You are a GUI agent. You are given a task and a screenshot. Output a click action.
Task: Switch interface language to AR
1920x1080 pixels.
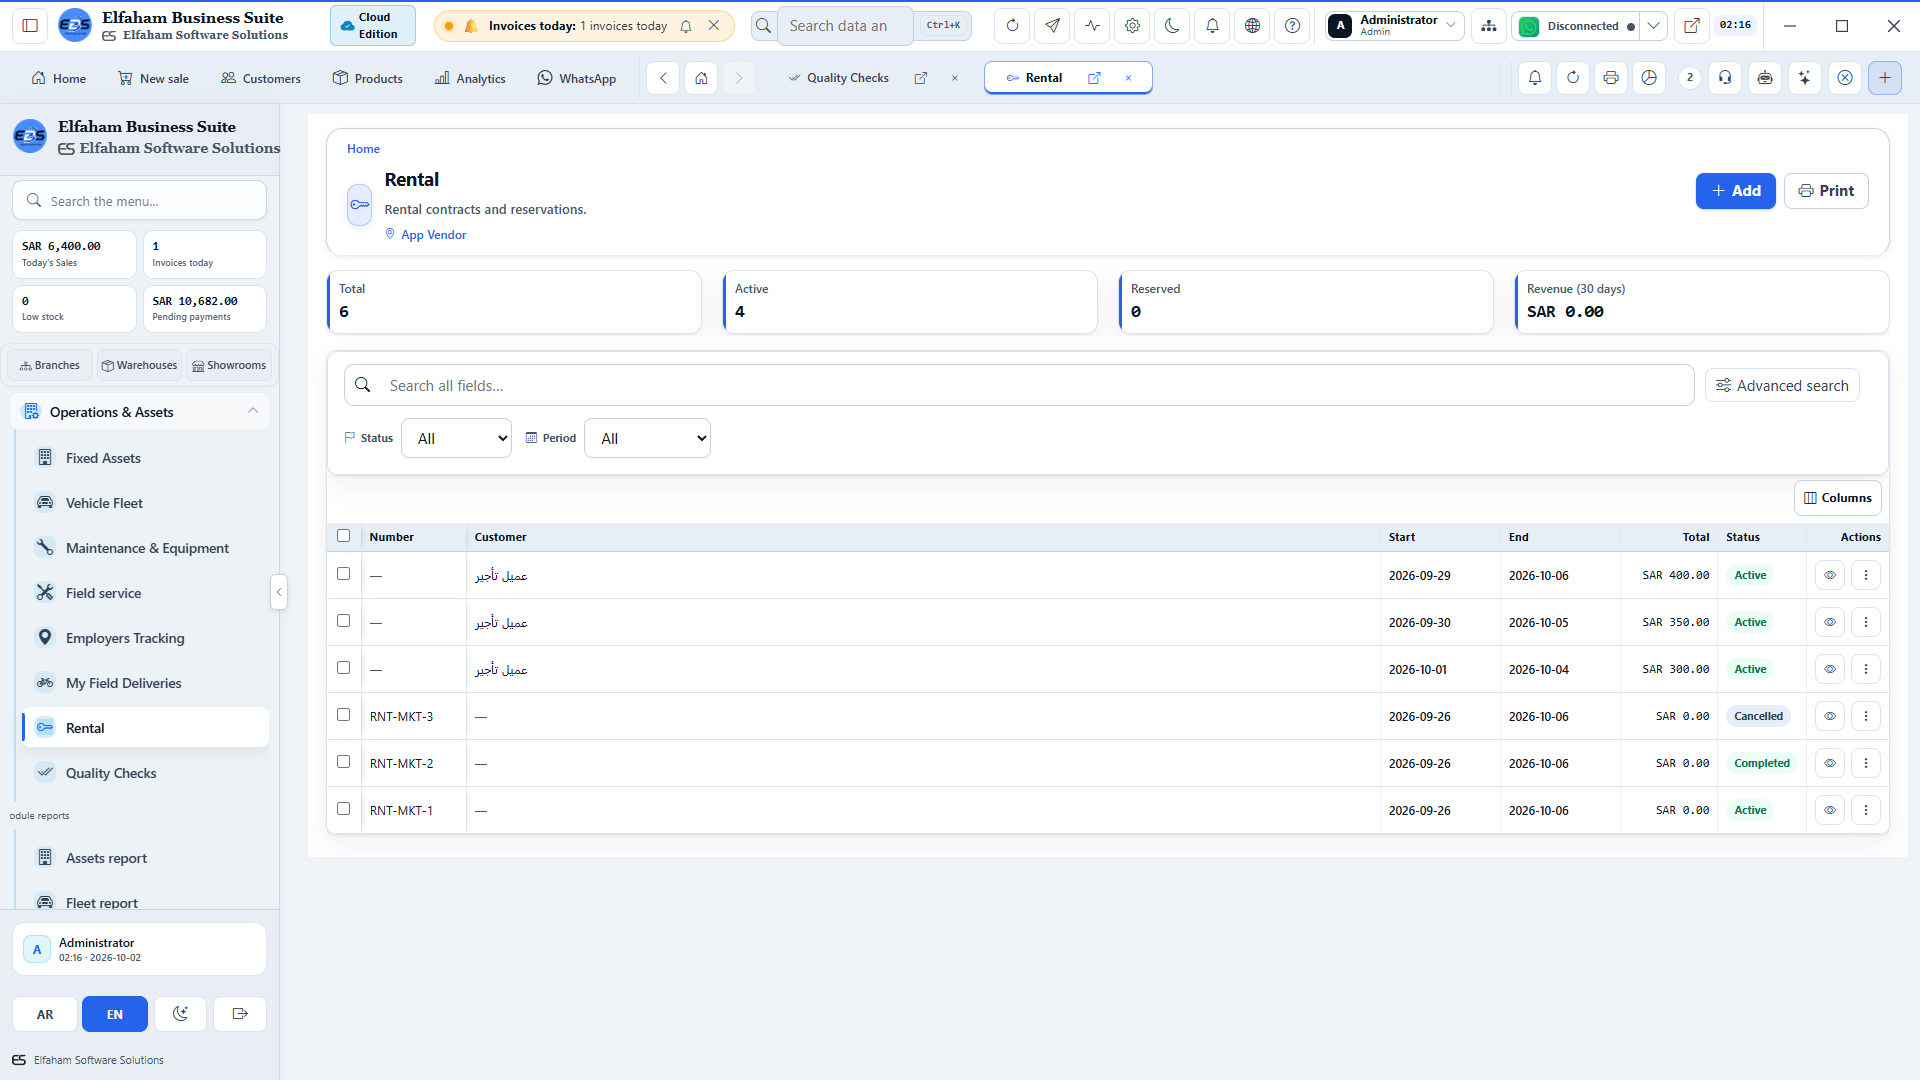45,1014
